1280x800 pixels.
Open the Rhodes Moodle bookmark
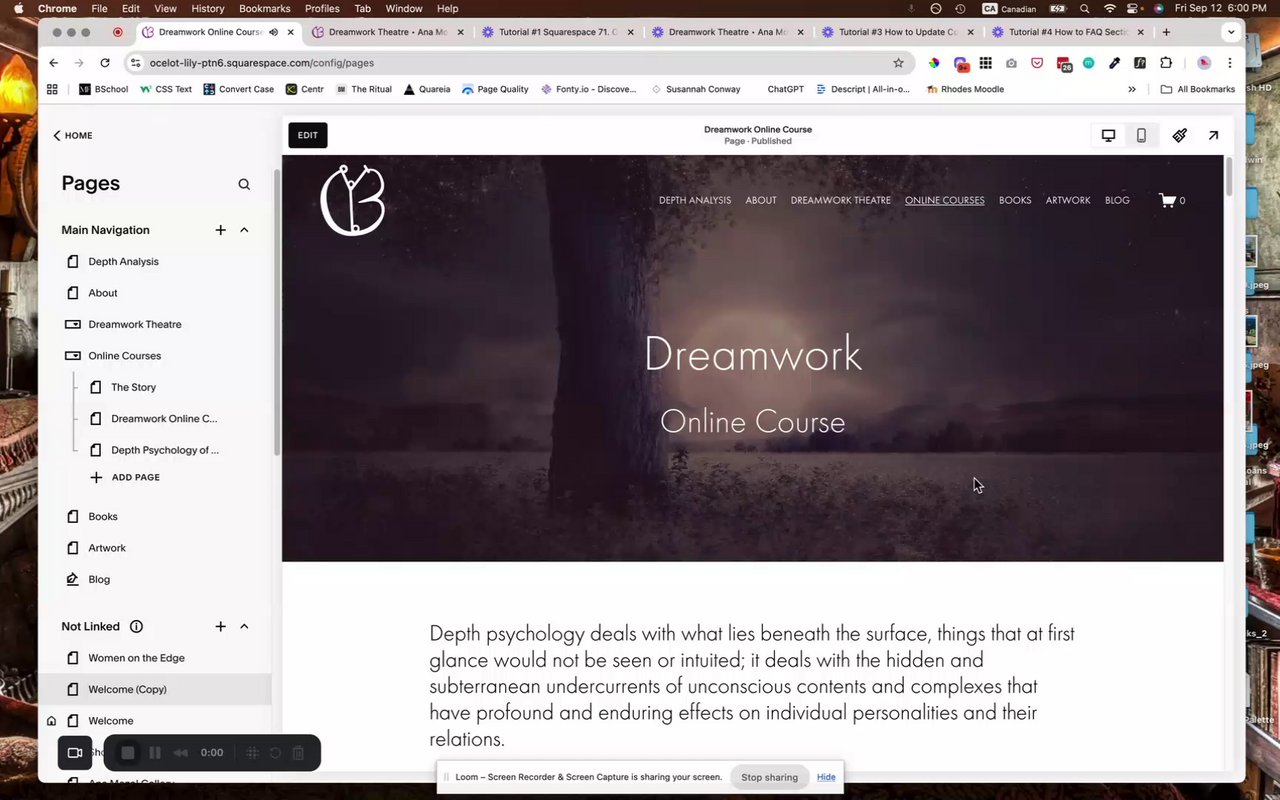[965, 89]
